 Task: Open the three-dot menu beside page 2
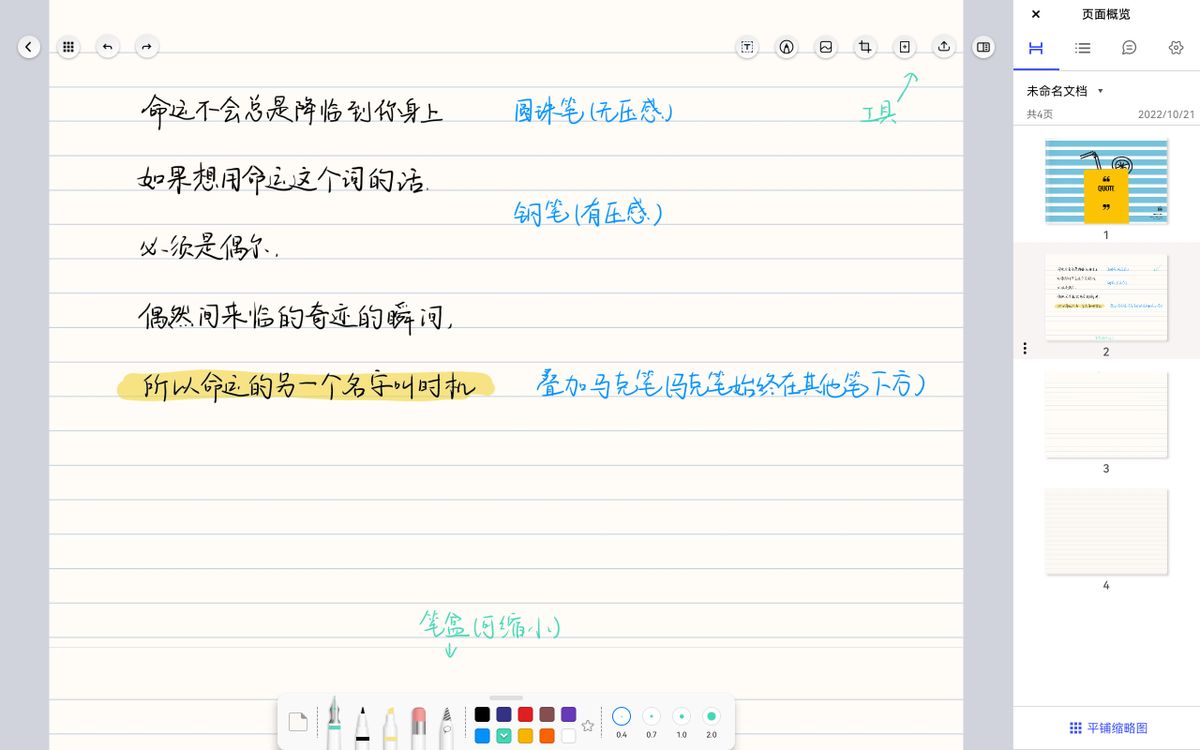pyautogui.click(x=1023, y=347)
